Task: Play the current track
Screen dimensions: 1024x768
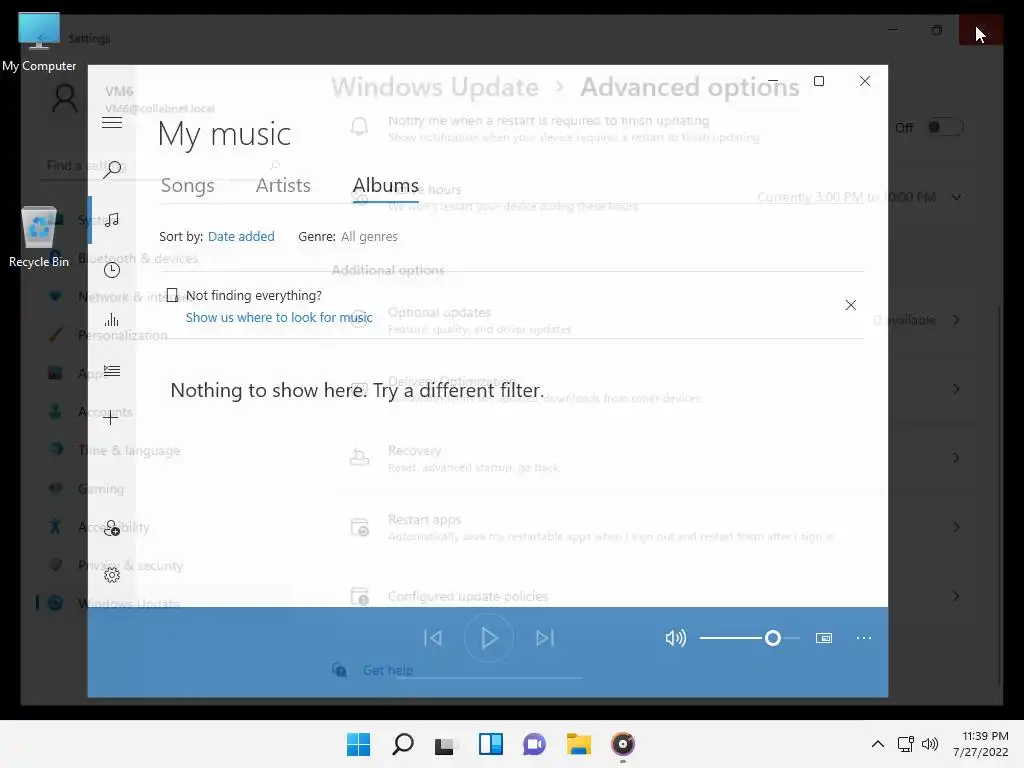Action: [x=488, y=638]
